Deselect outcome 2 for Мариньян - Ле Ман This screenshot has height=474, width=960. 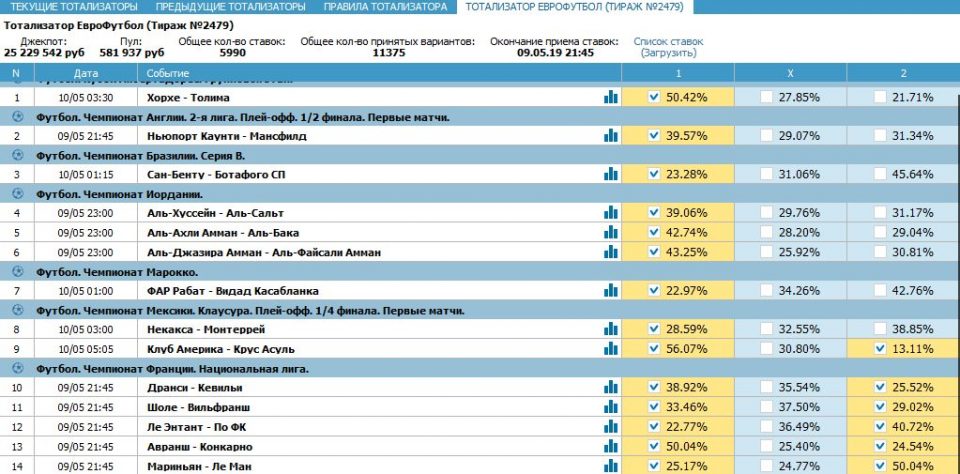point(879,464)
